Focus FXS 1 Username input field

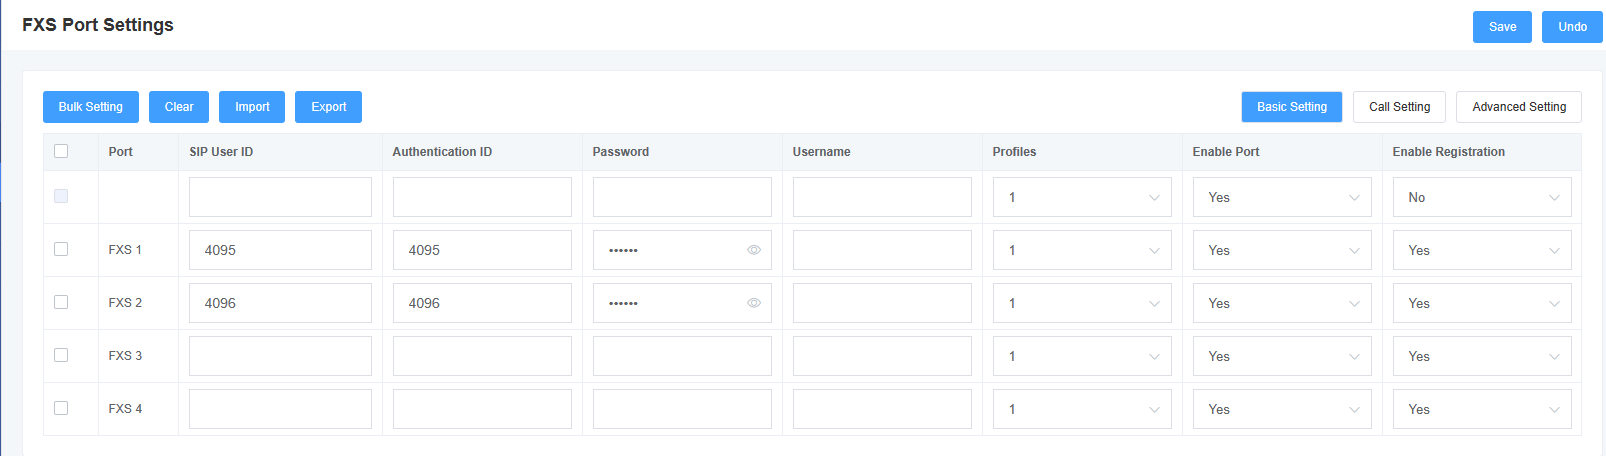tap(882, 250)
